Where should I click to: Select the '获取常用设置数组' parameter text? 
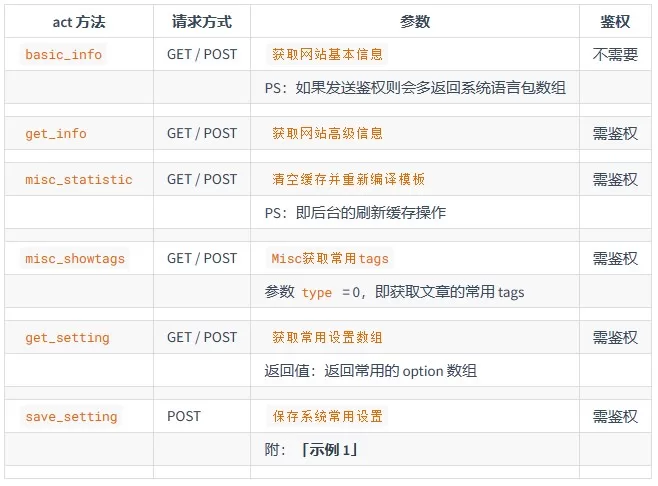[328, 338]
